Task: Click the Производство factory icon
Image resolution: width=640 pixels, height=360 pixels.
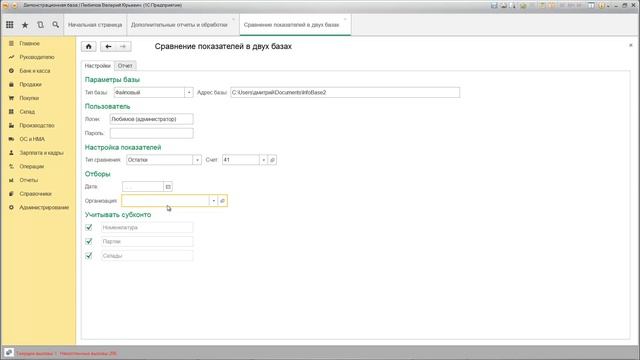Action: (11, 125)
